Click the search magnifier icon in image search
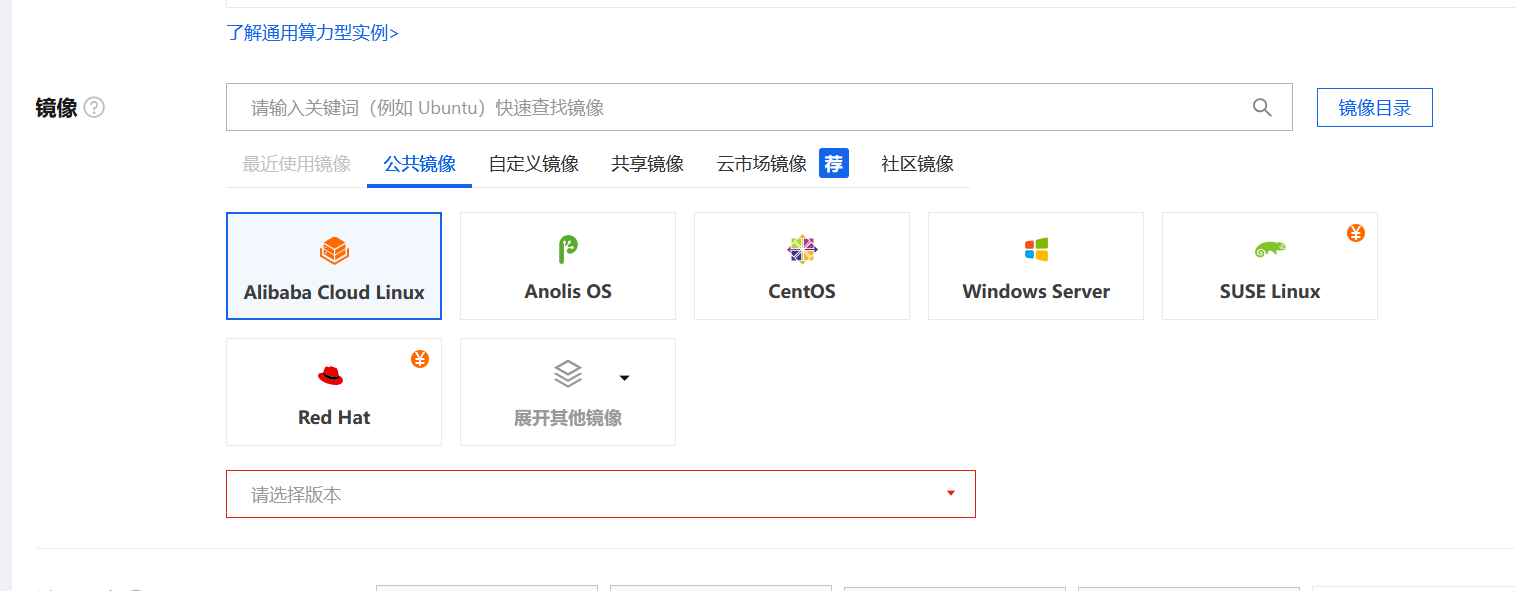The height and width of the screenshot is (591, 1515). click(x=1262, y=107)
